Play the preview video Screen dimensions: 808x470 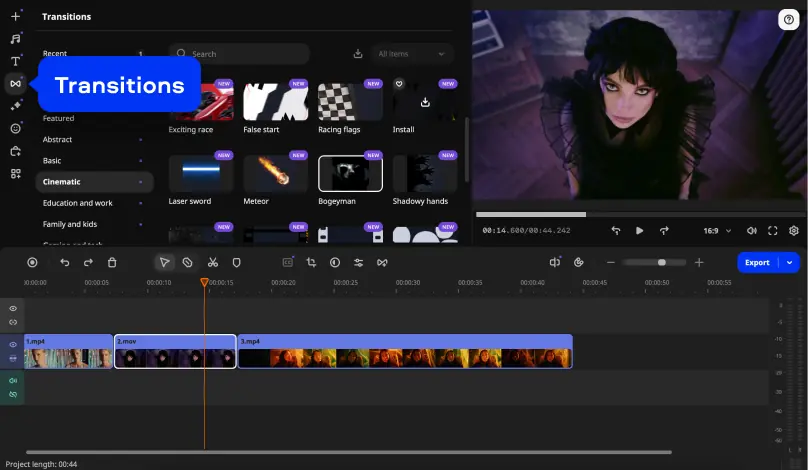pyautogui.click(x=639, y=230)
